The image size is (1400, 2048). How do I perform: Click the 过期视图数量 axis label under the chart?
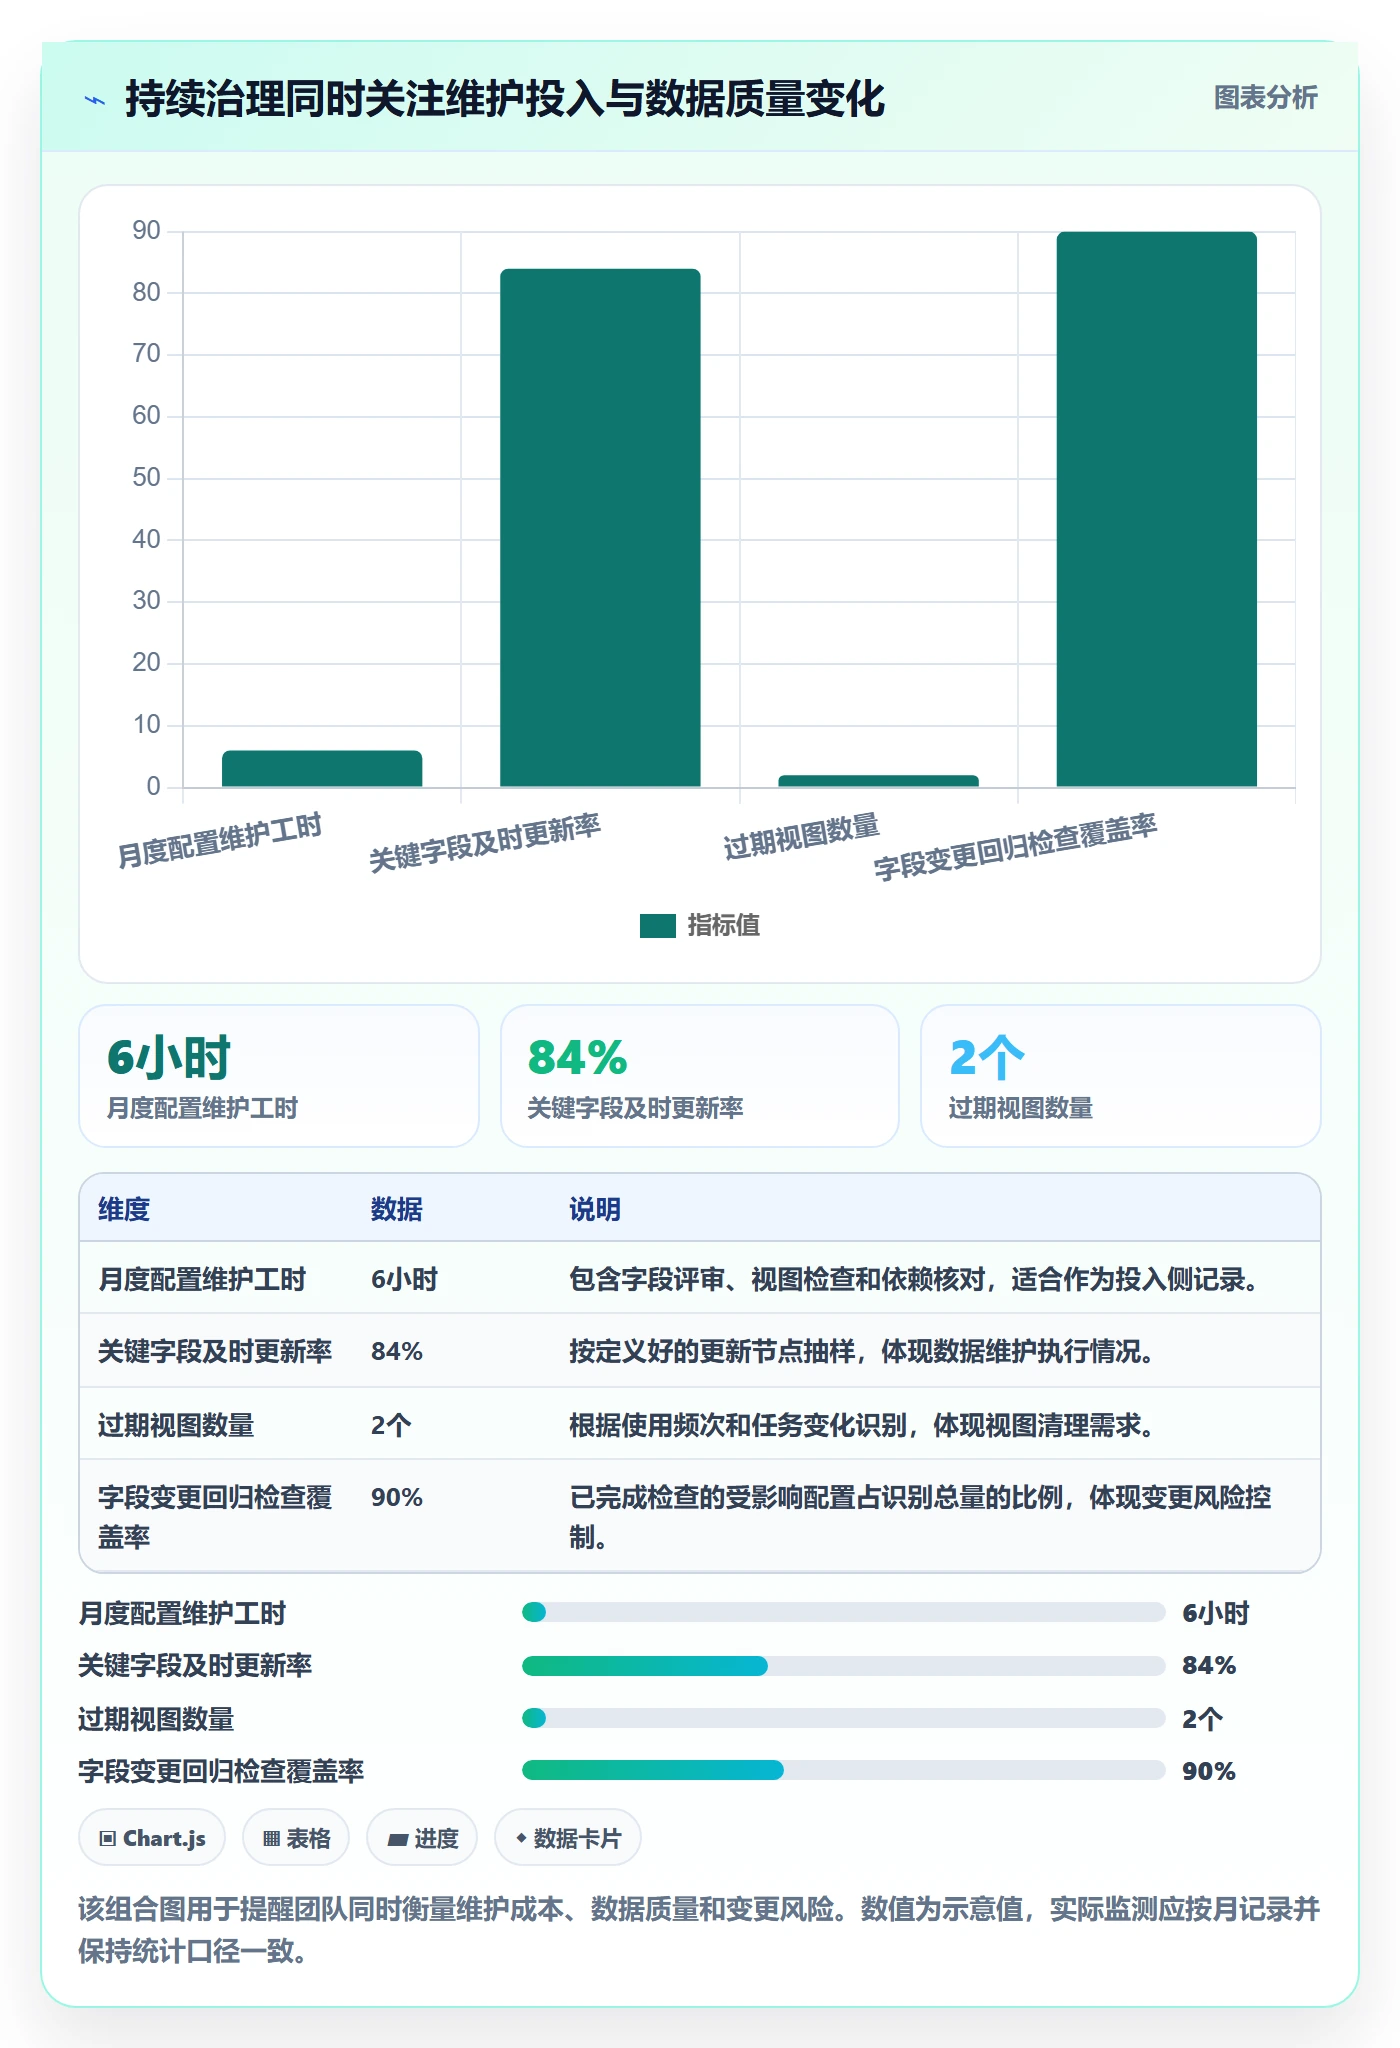click(802, 836)
